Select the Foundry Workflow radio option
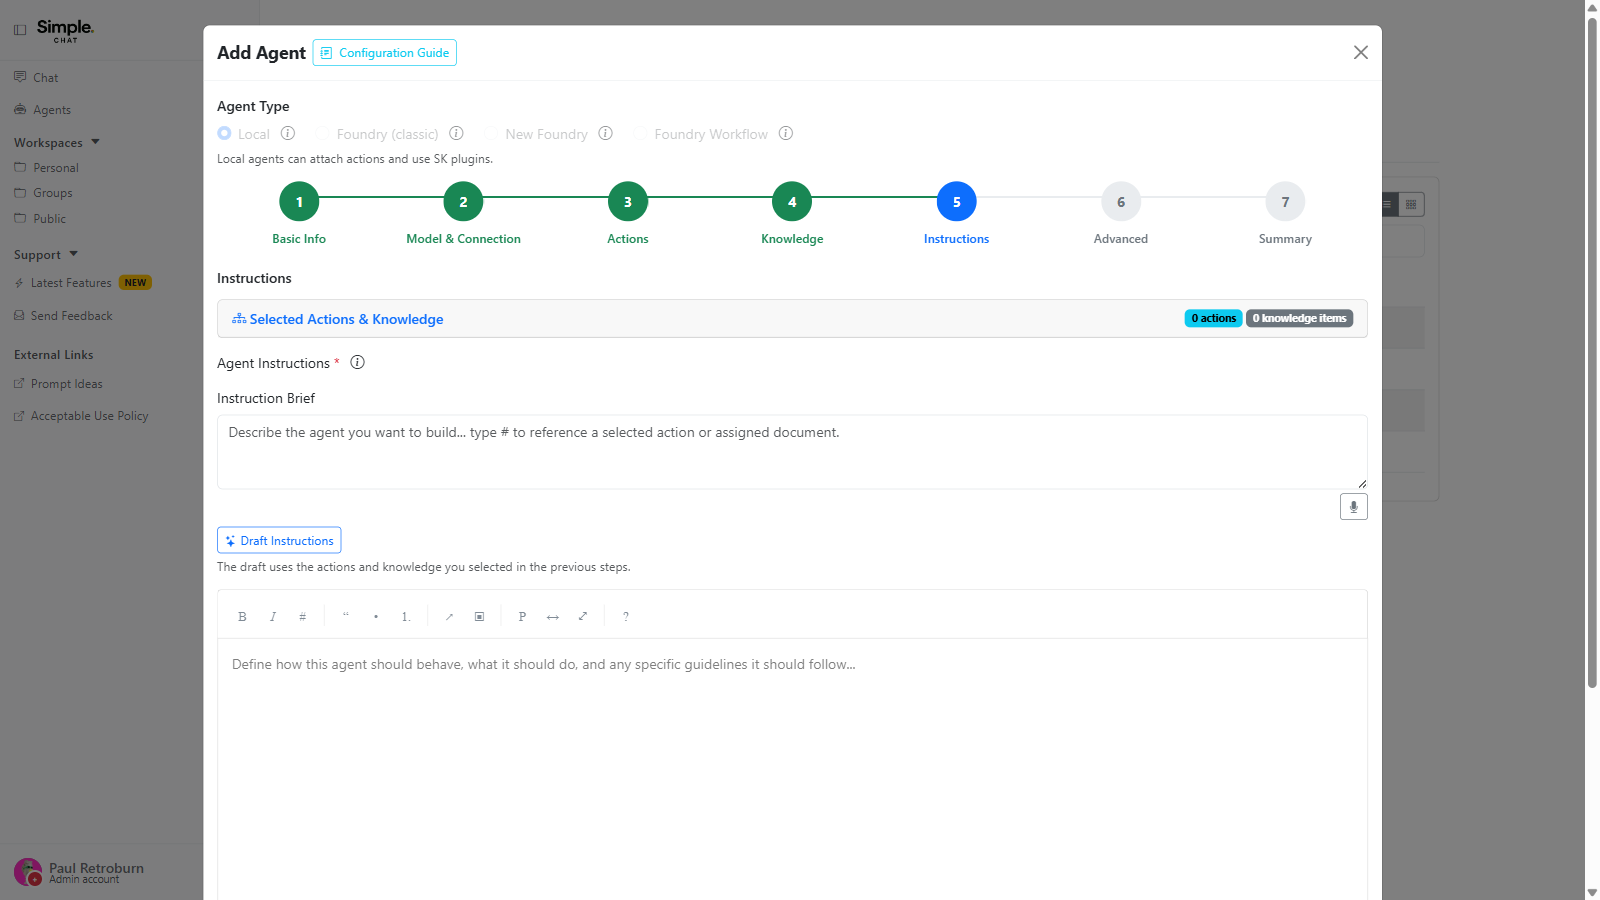The image size is (1600, 900). (641, 133)
